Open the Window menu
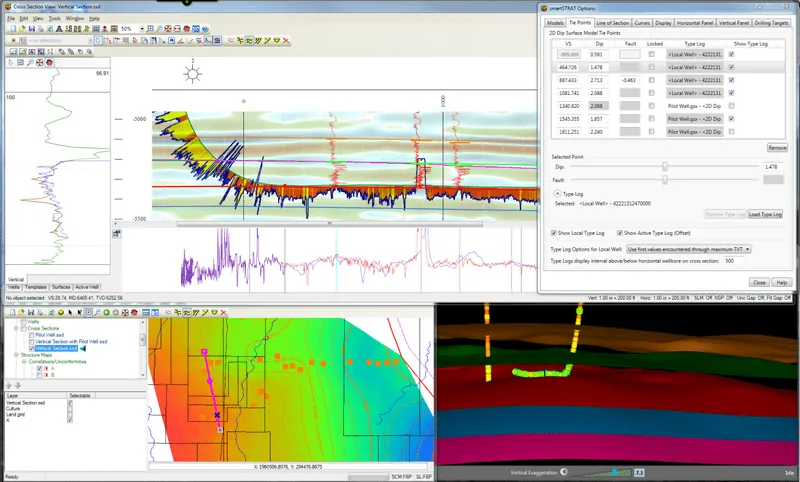 74,18
